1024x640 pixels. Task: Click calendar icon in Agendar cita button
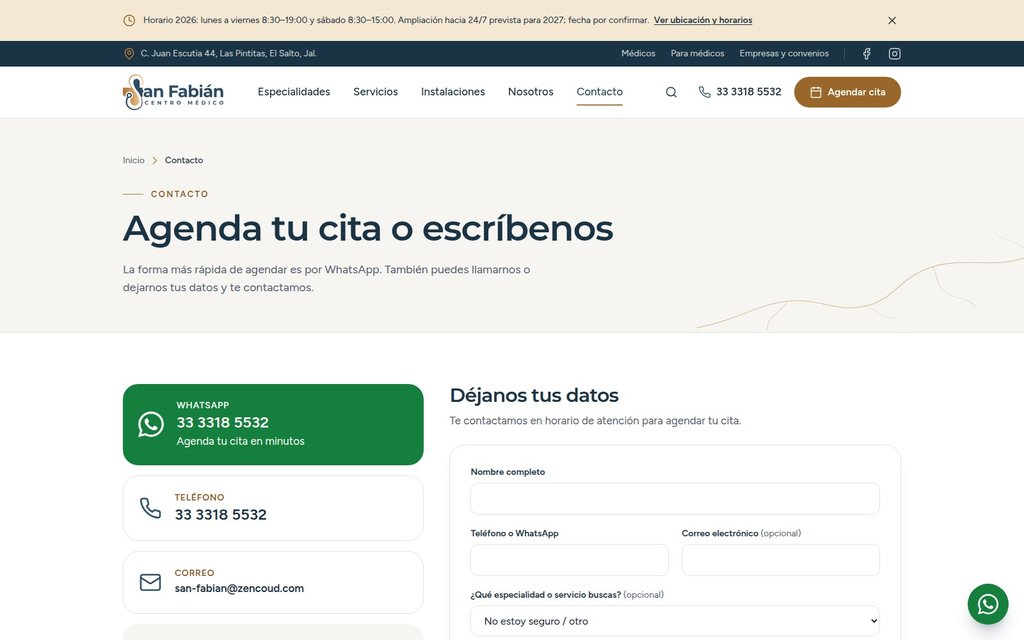pyautogui.click(x=816, y=92)
